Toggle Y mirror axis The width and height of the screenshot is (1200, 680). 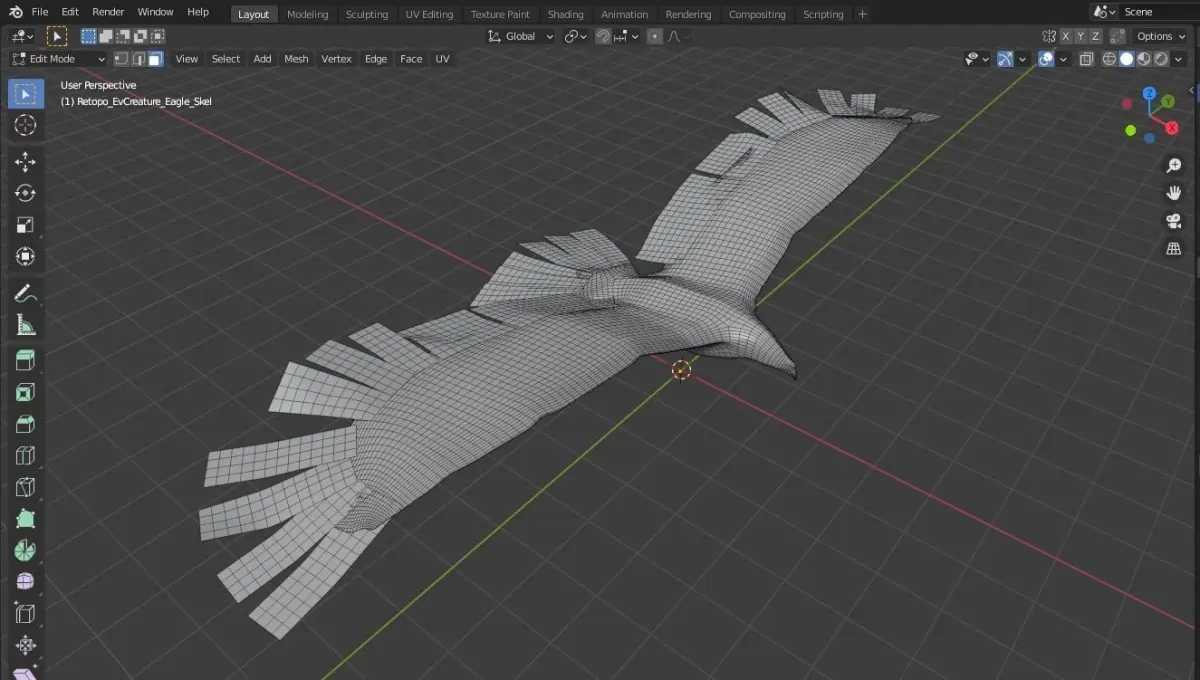1081,36
